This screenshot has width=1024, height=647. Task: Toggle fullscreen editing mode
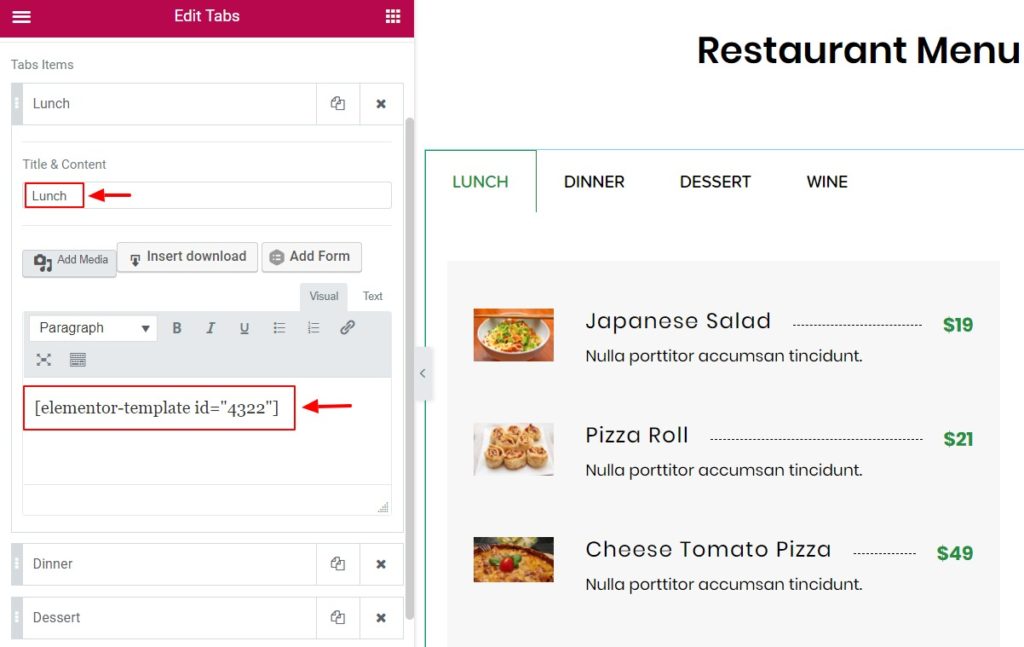click(42, 359)
